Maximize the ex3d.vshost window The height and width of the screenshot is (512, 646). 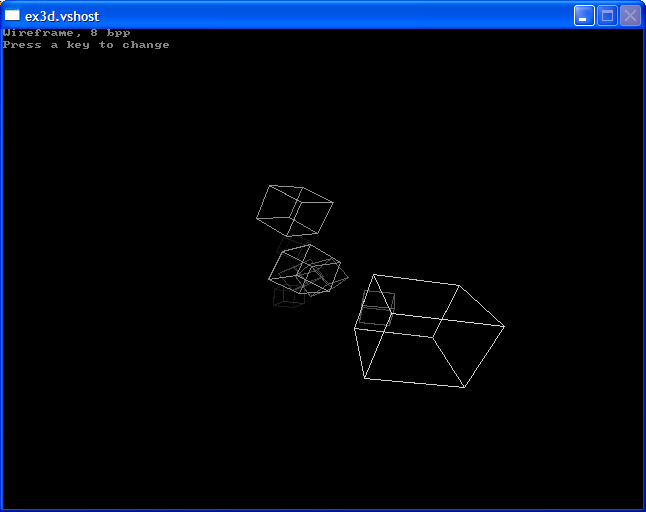pos(607,15)
